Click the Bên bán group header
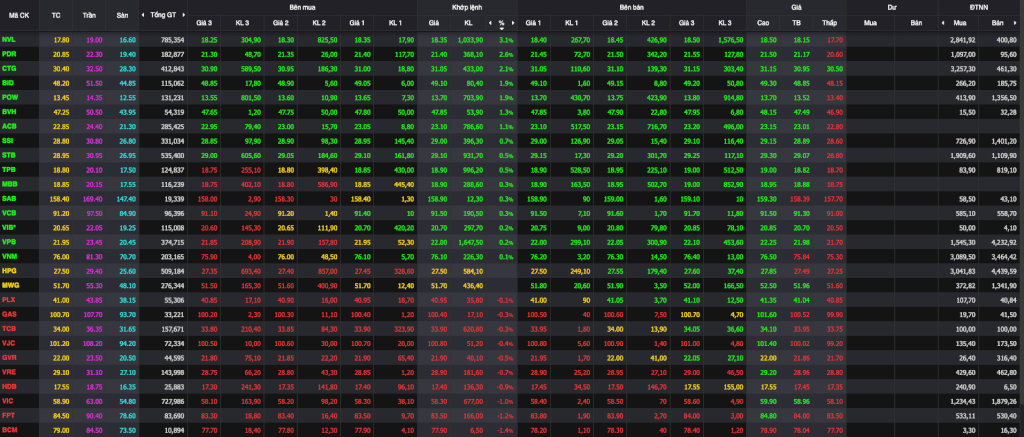Screen dimensions: 1024x437 click(632, 6)
